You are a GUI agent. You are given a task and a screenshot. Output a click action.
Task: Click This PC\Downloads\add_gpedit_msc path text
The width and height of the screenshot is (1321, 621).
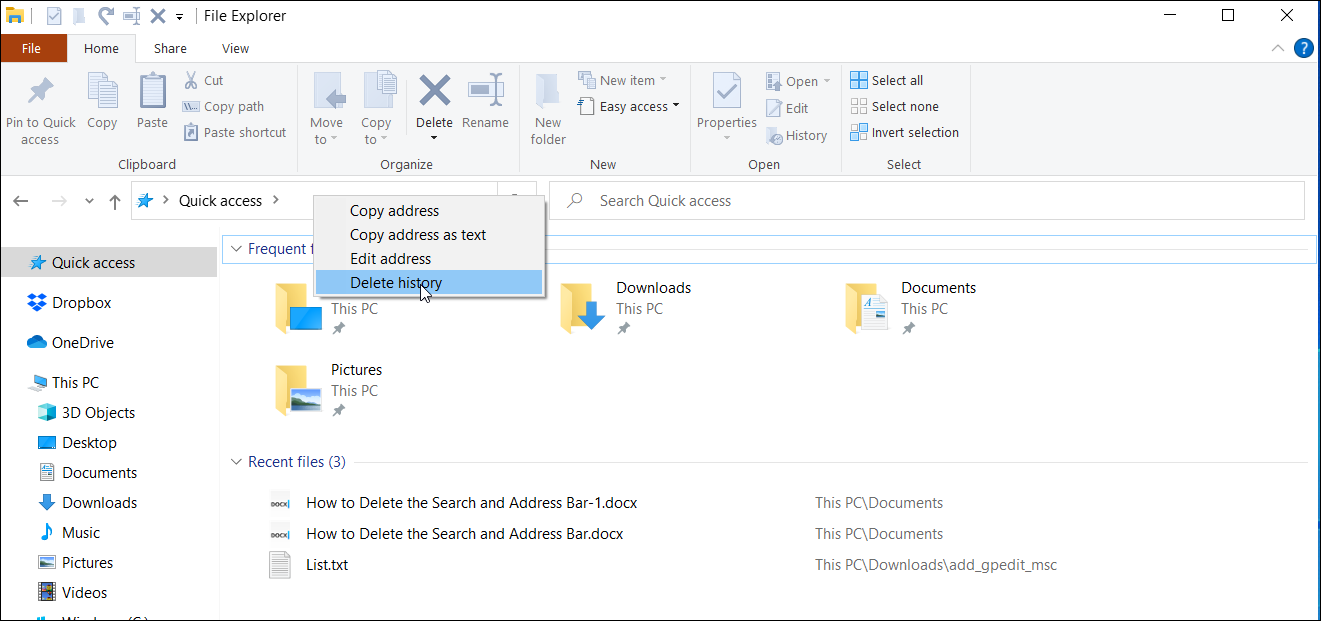coord(935,565)
